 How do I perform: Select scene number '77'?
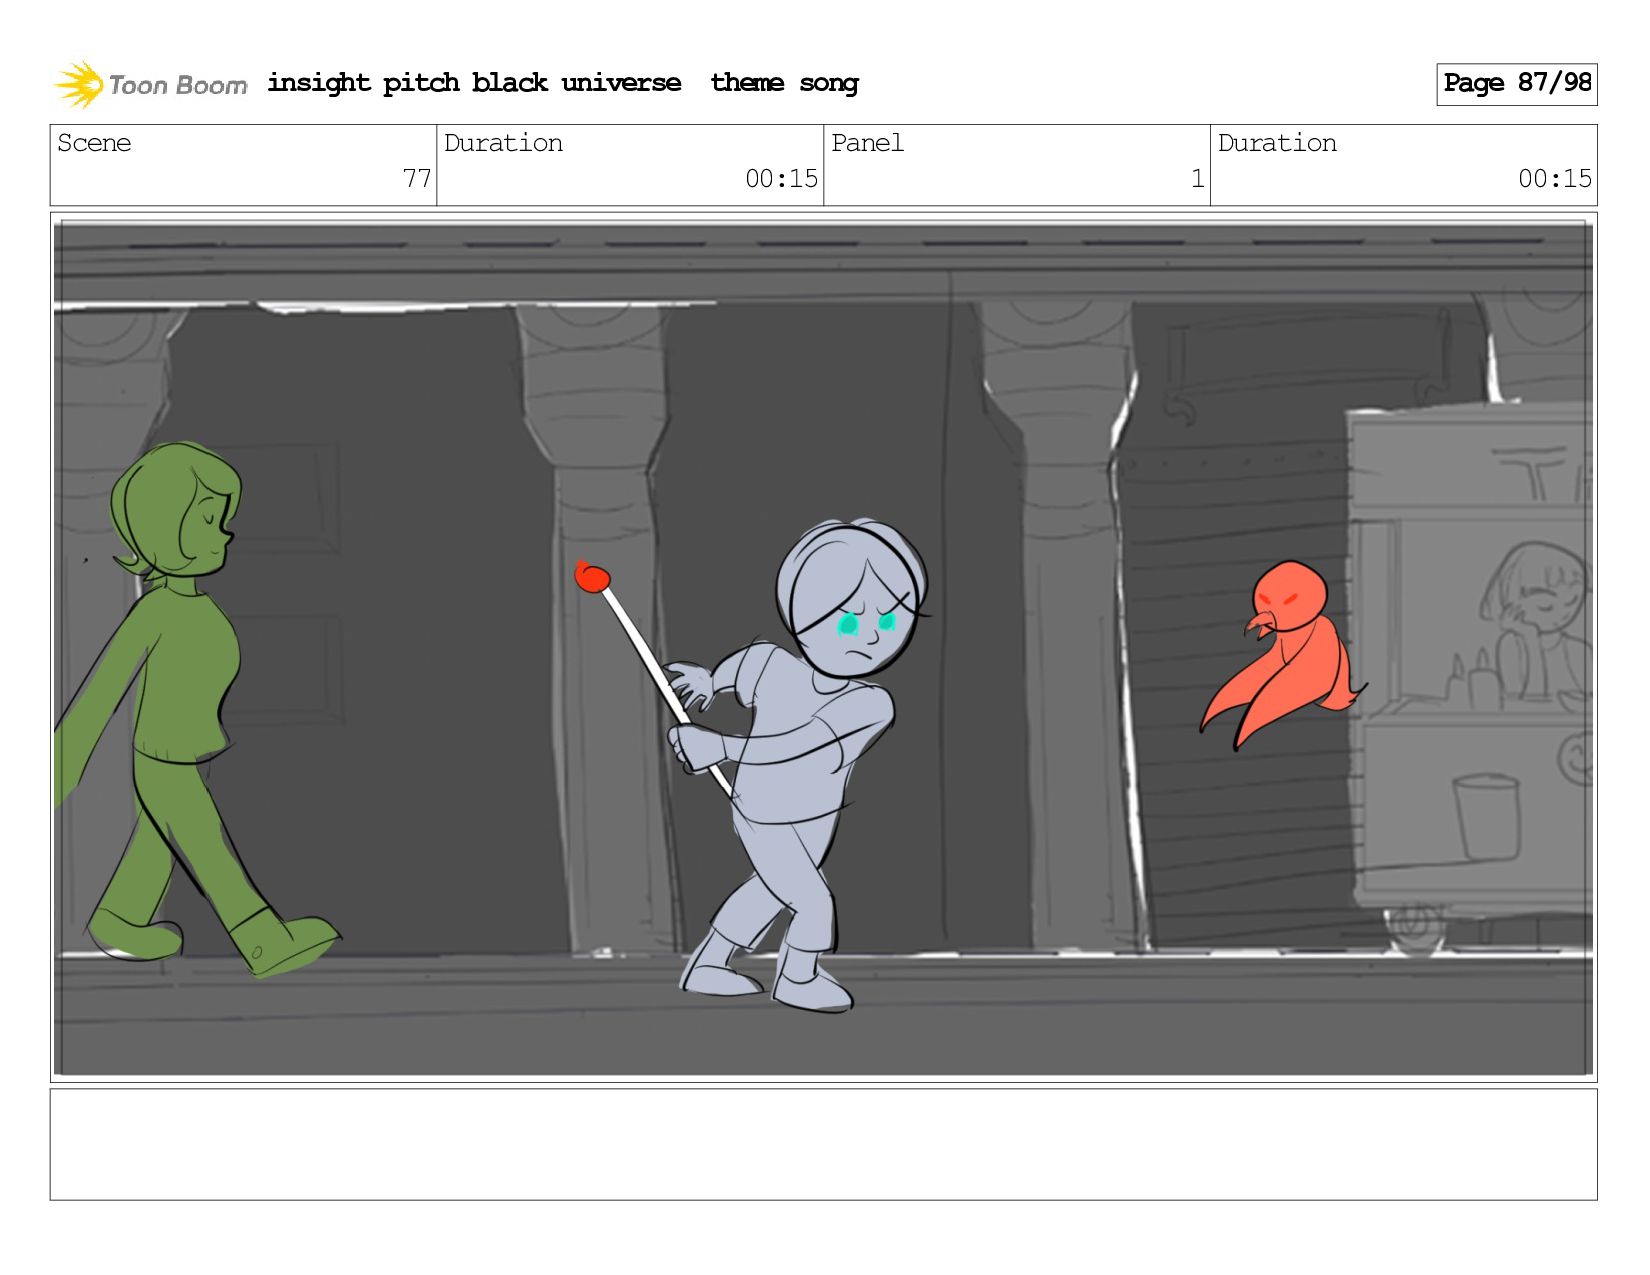(417, 179)
